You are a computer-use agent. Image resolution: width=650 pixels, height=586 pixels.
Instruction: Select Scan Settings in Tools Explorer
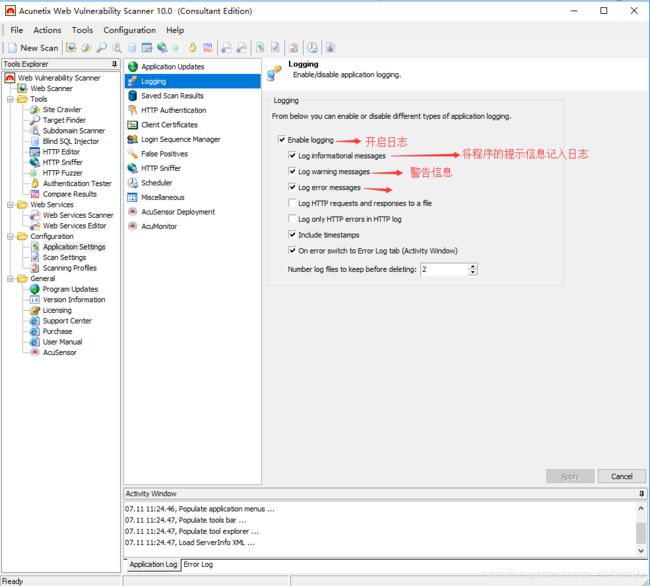(x=64, y=257)
